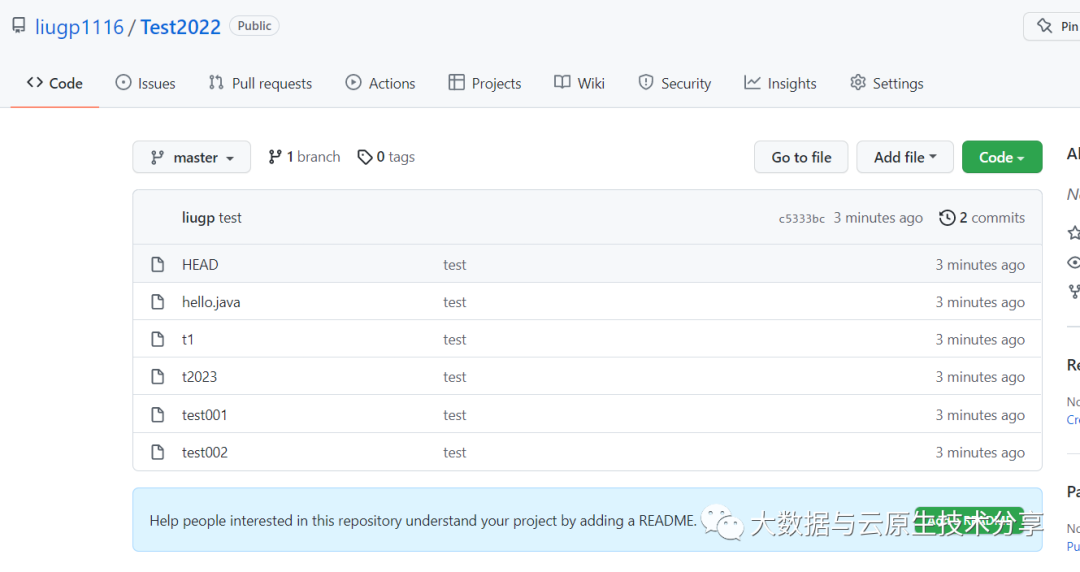Click the history clock icon beside commits
Screen dimensions: 1080x572
[x=947, y=218]
